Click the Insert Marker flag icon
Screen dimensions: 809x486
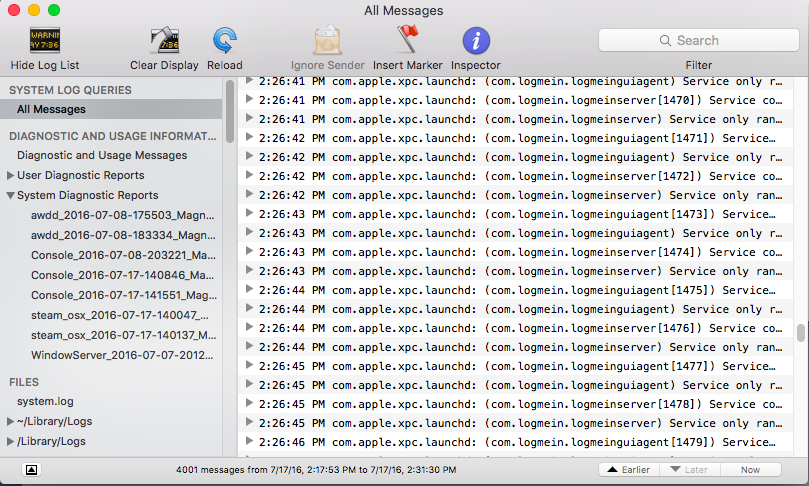pyautogui.click(x=408, y=40)
